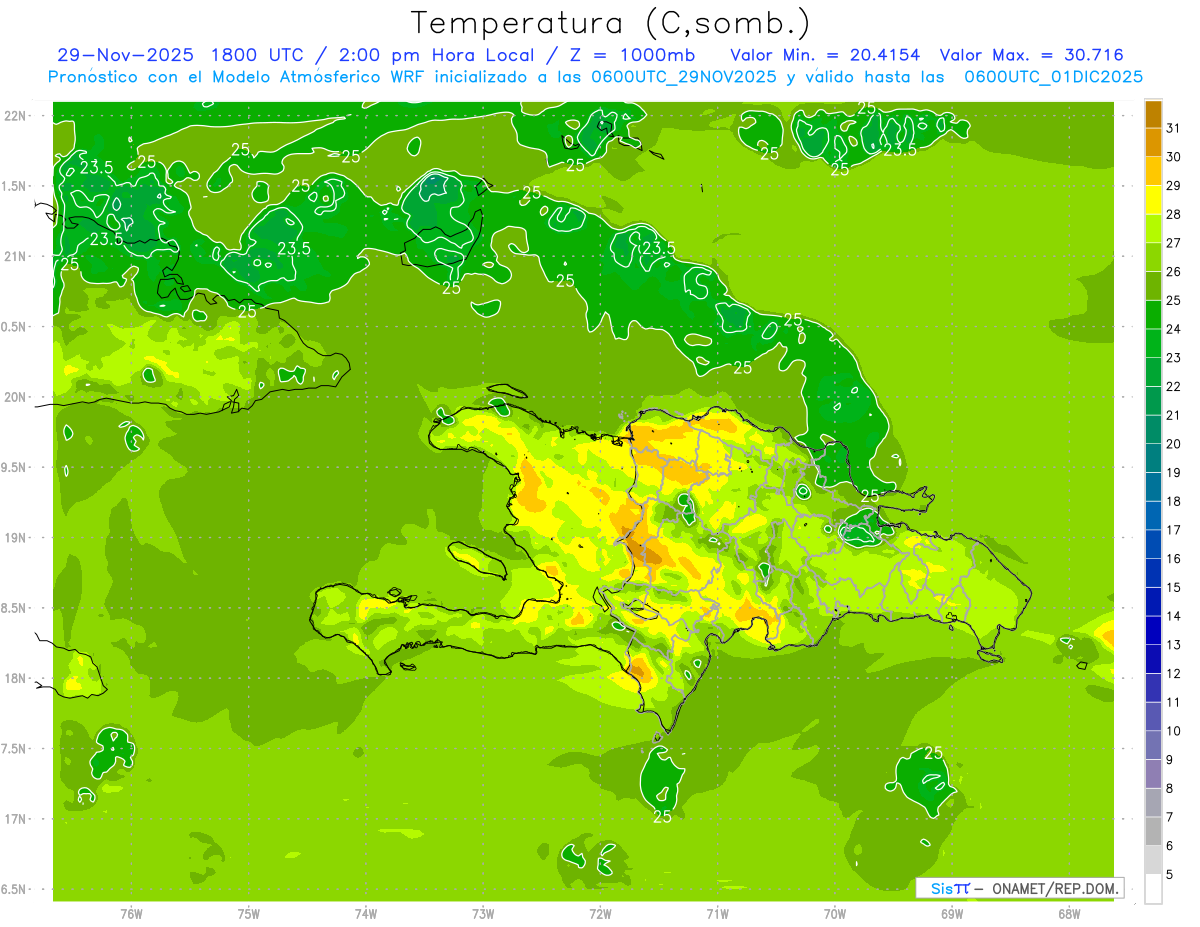Viewport: 1200px width, 927px height.
Task: Click the "73W" longitude axis label
Action: (483, 913)
